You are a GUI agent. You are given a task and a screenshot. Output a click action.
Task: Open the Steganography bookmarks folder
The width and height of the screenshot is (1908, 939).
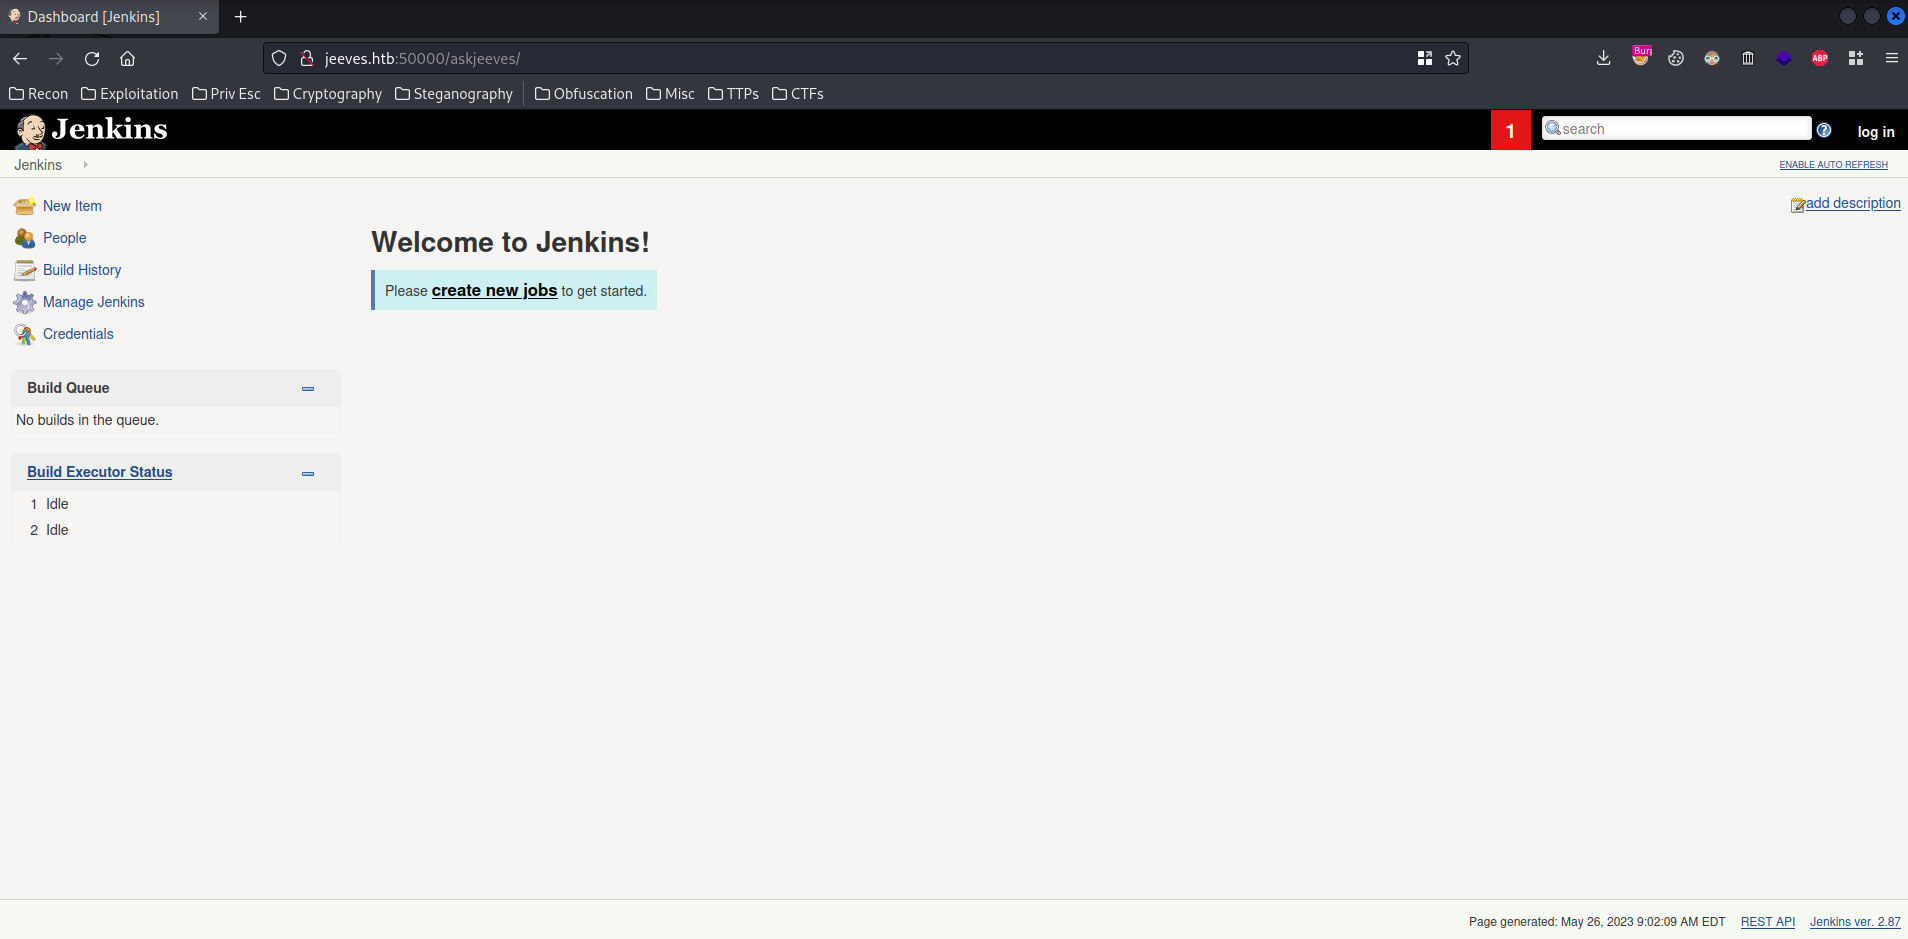click(x=454, y=94)
